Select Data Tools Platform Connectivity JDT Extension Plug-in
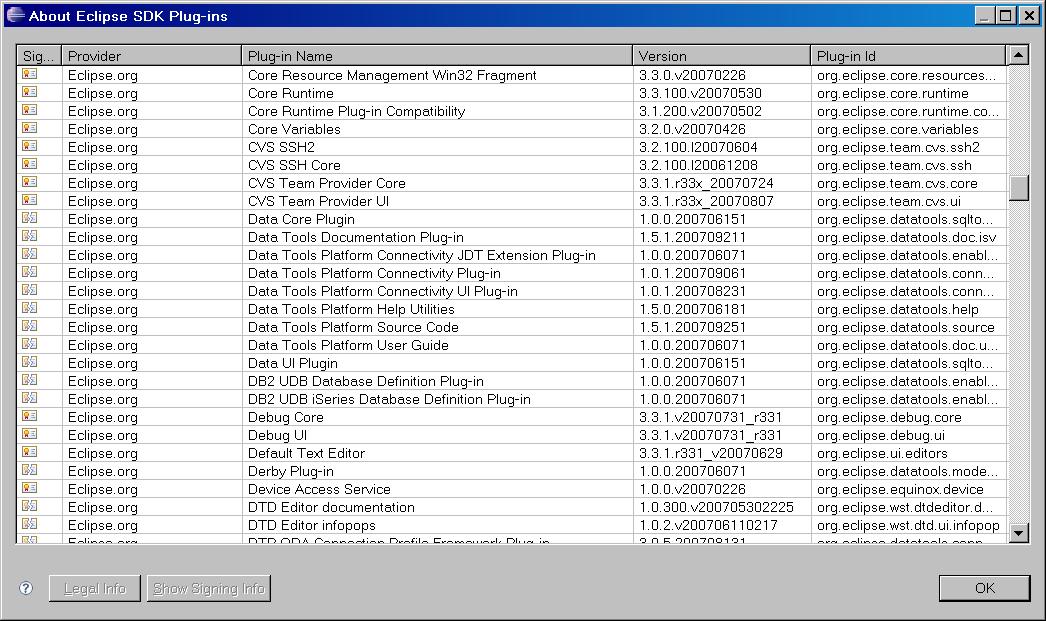Screen dimensions: 1046x621 coord(422,255)
